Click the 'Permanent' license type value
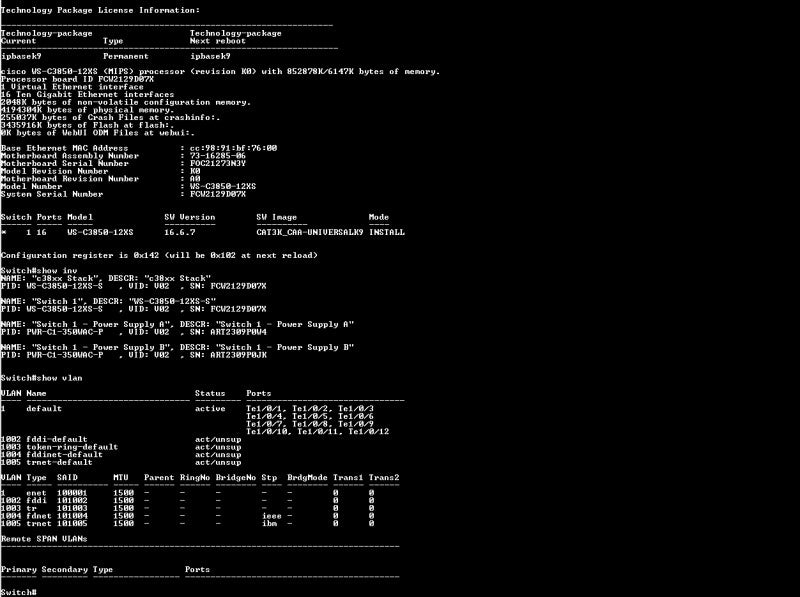Viewport: 800px width, 597px height. point(126,56)
